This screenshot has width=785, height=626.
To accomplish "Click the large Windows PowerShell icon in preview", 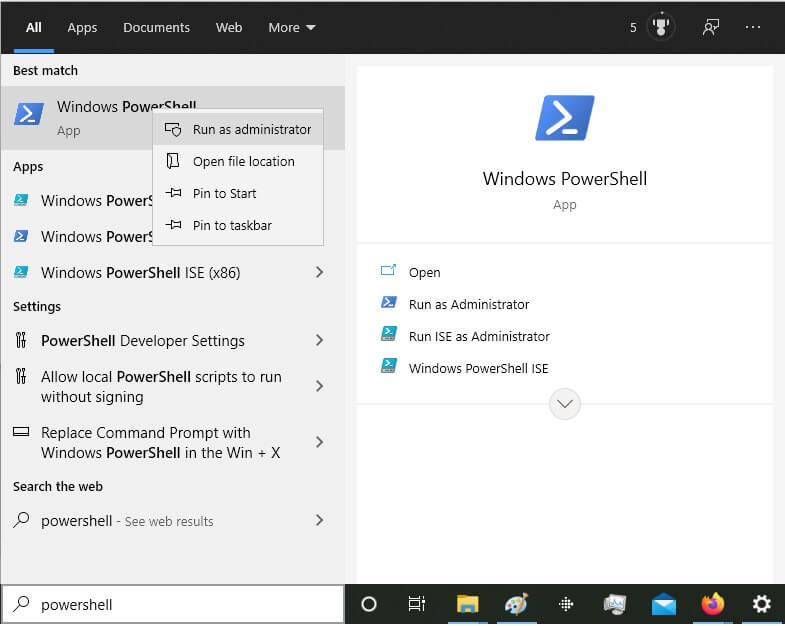I will click(x=565, y=119).
